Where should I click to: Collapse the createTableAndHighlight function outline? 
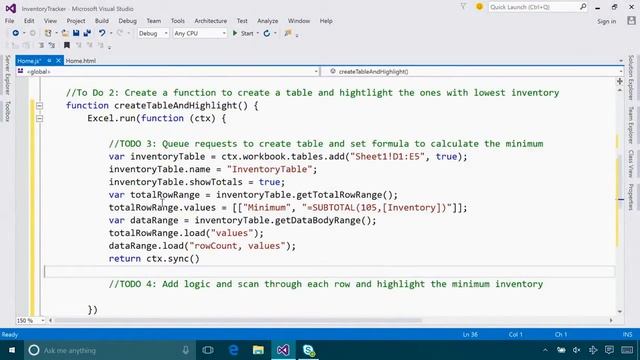click(39, 106)
